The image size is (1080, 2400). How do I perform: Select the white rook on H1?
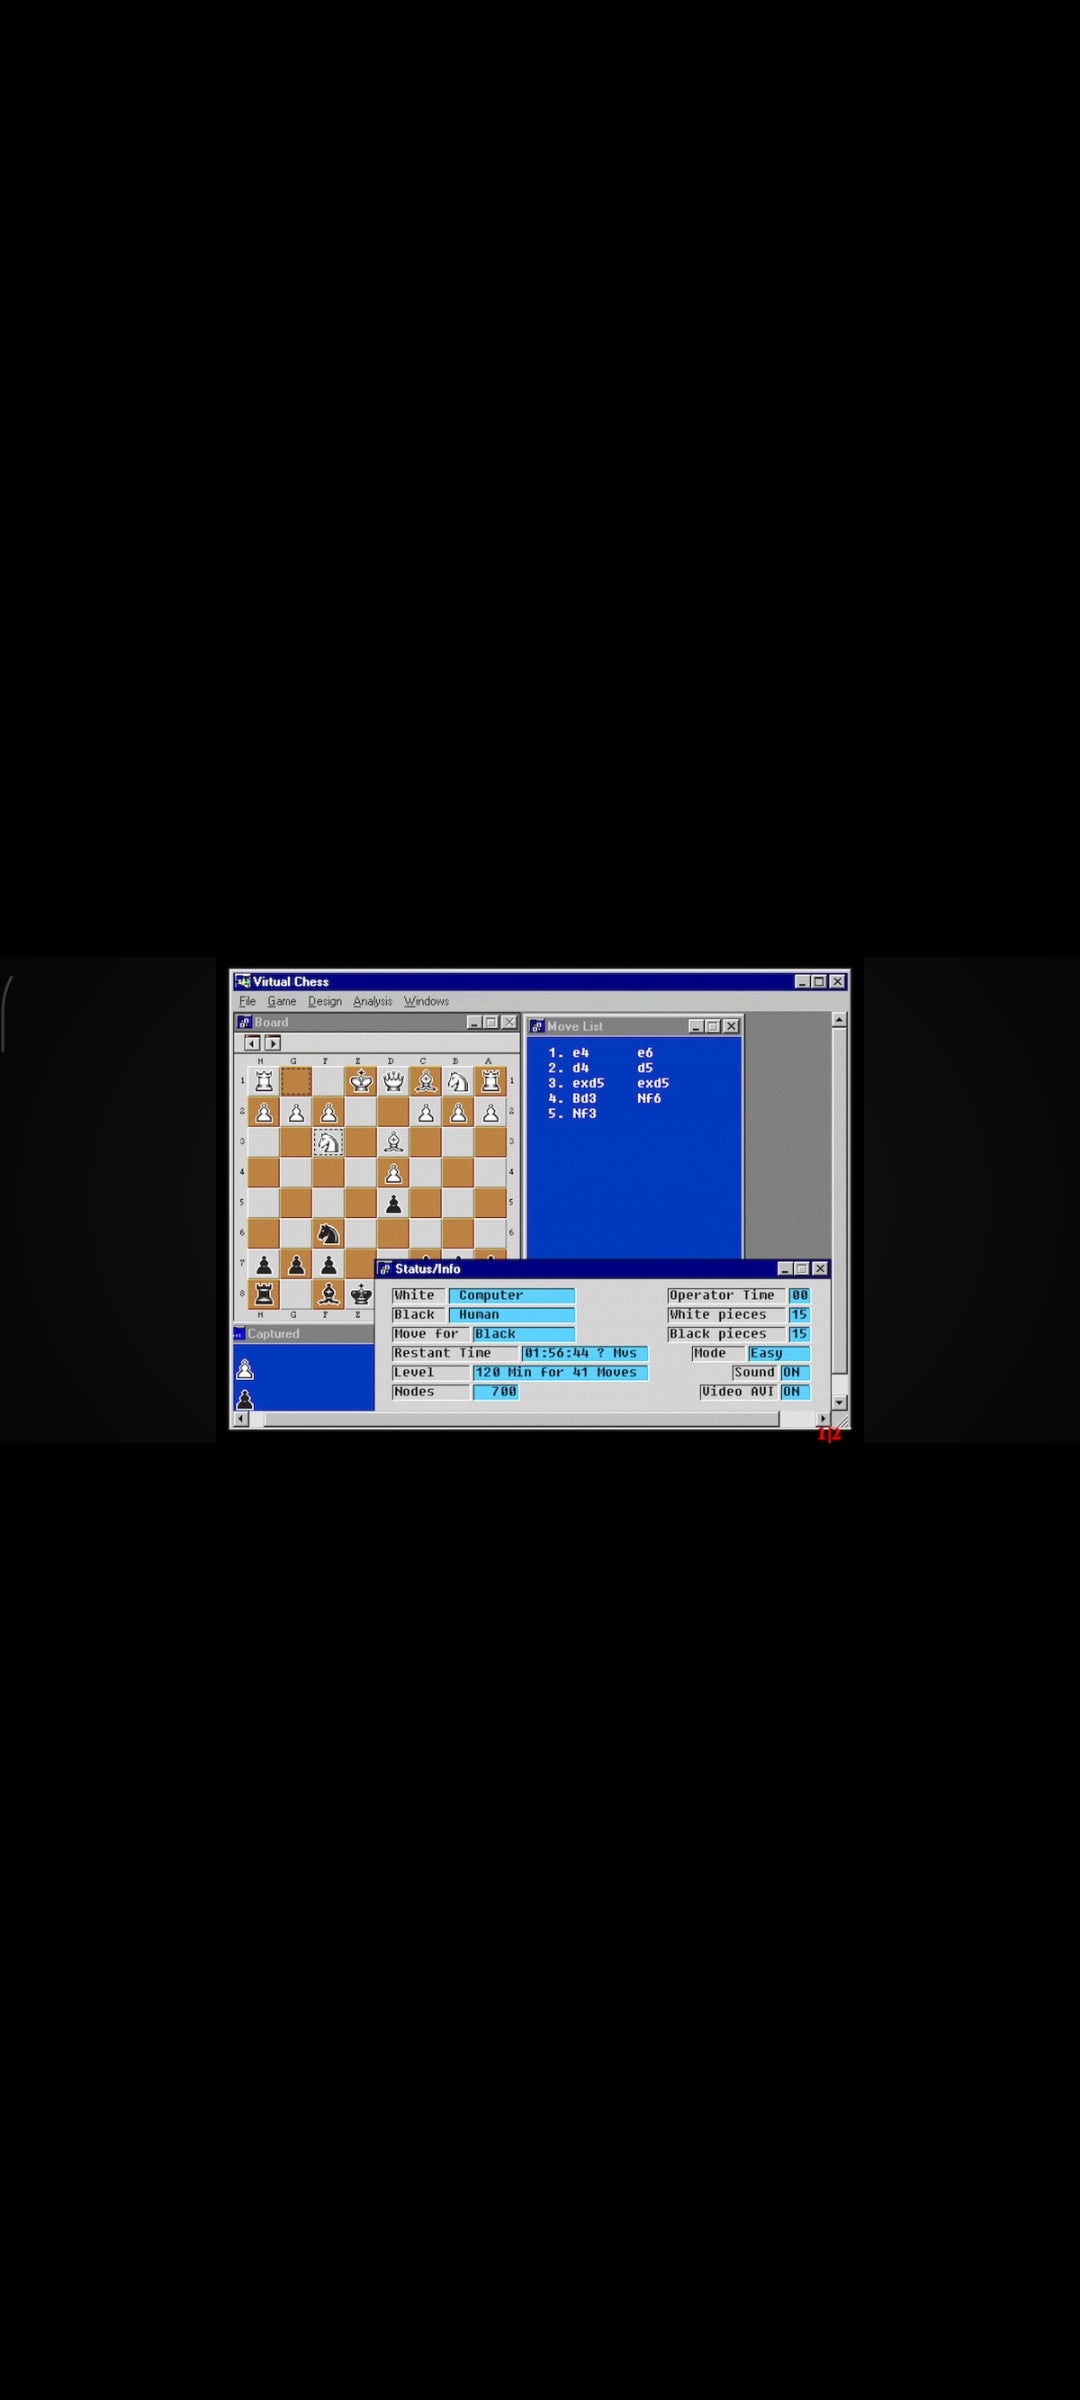pyautogui.click(x=264, y=1081)
